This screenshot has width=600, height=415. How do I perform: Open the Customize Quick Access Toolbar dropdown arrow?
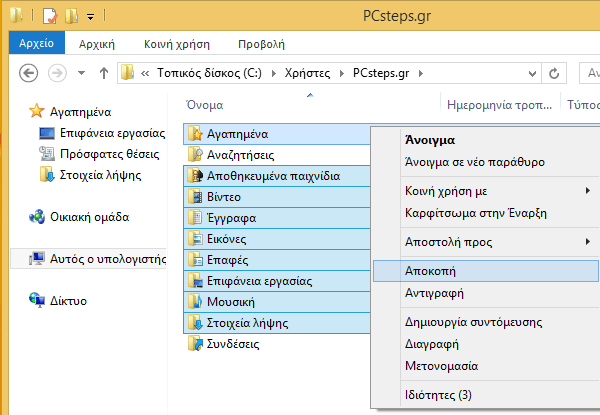[x=90, y=17]
